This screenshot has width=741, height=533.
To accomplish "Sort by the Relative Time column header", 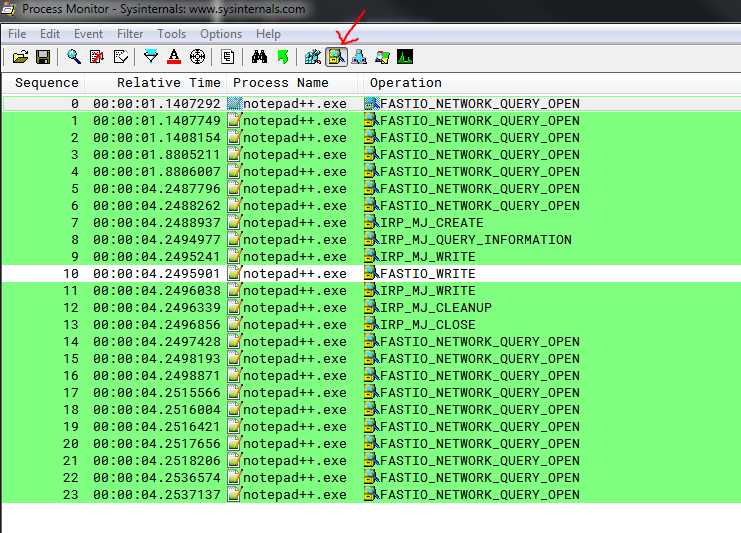I will coord(155,83).
